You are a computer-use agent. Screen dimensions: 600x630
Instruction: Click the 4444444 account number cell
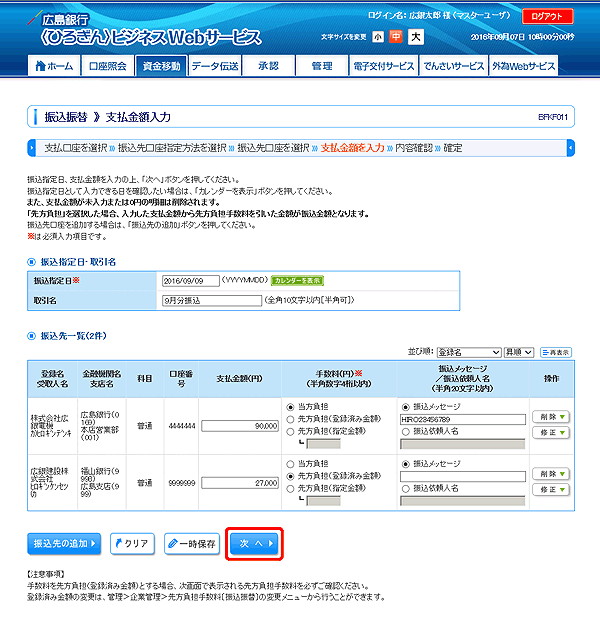(x=182, y=426)
